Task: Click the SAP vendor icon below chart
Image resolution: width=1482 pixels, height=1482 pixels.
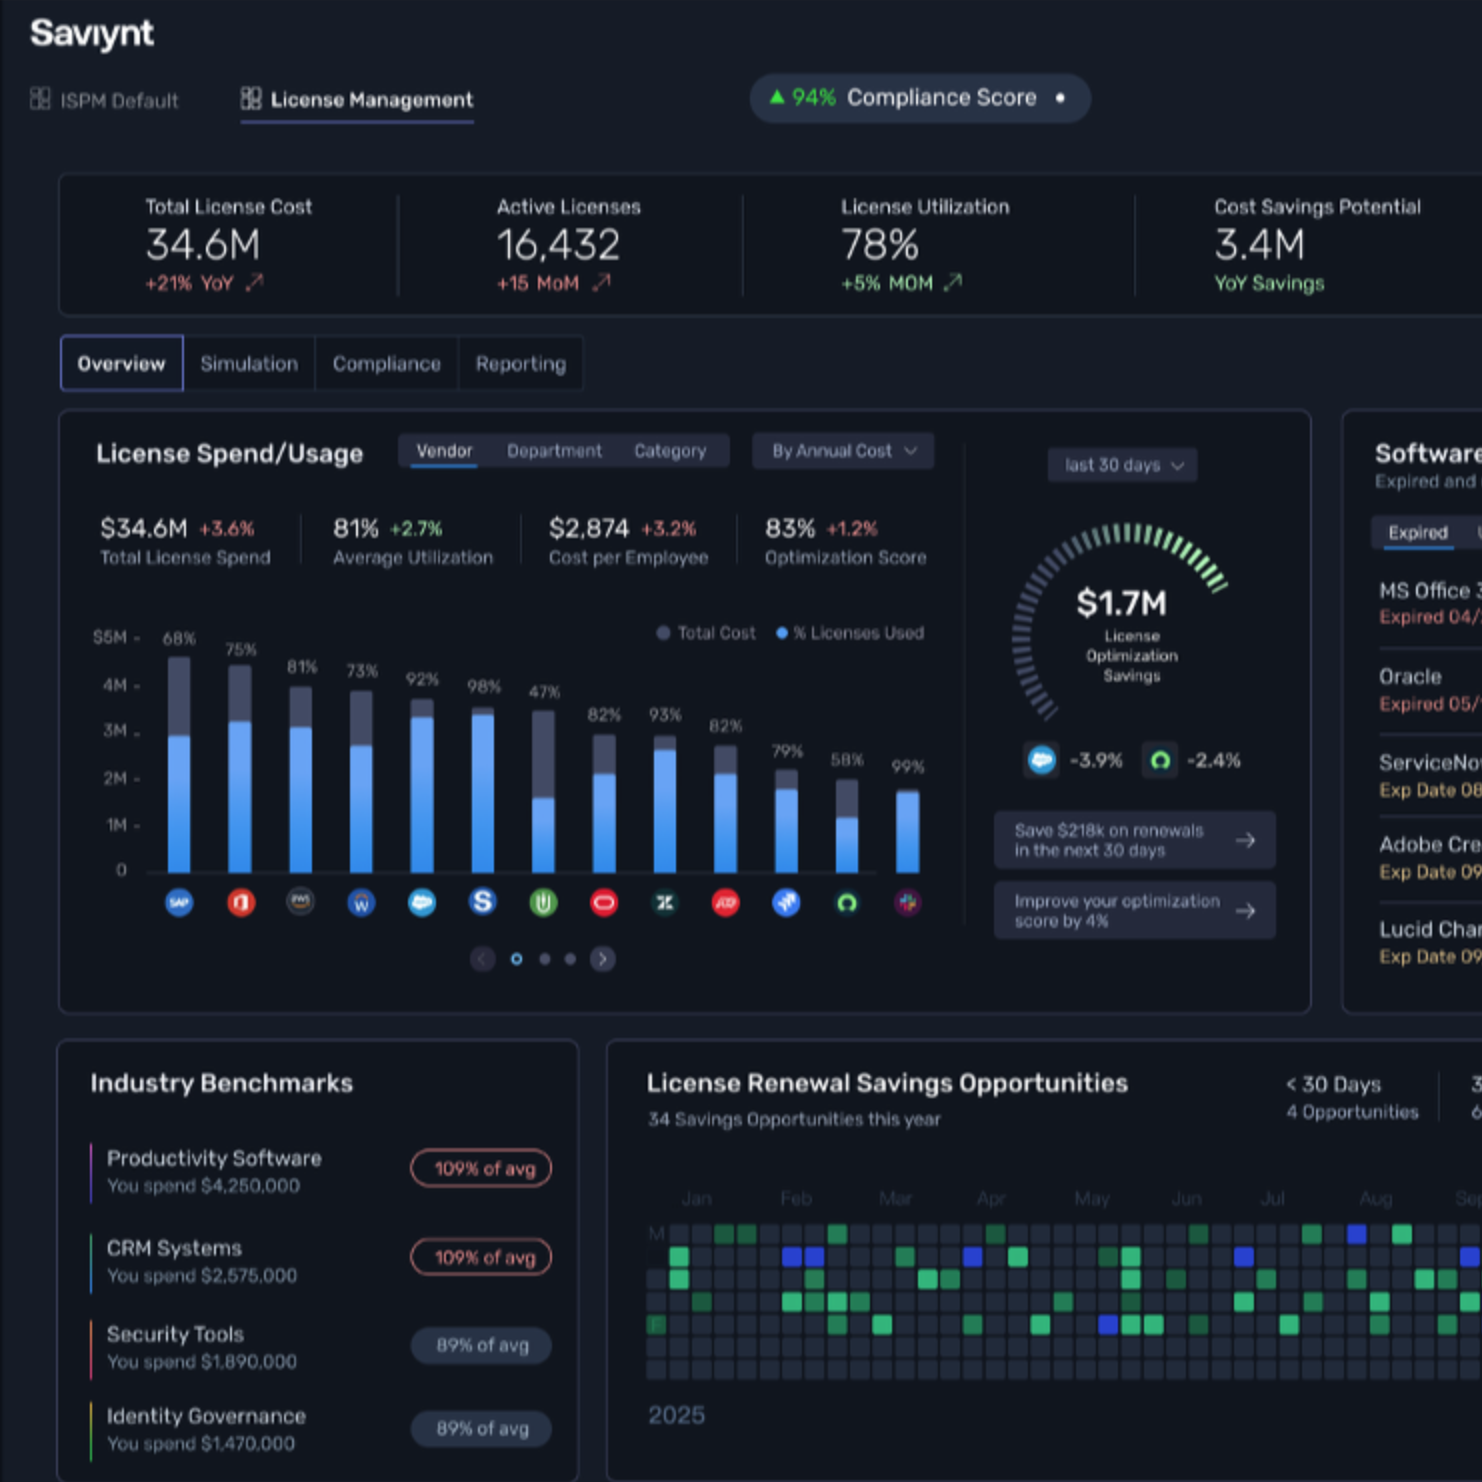Action: 179,903
